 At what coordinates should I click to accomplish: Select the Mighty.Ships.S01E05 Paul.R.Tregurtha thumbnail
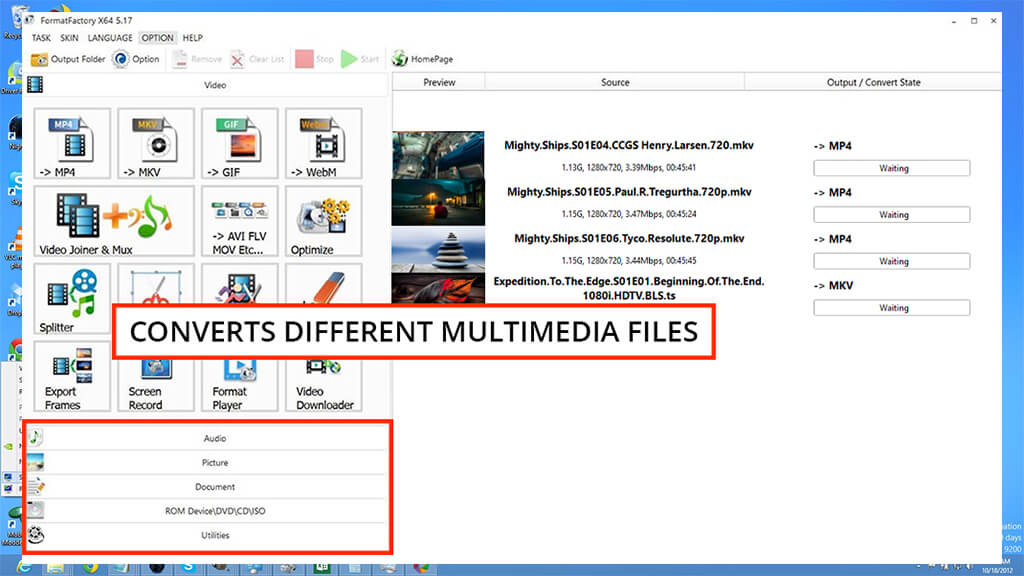(438, 202)
